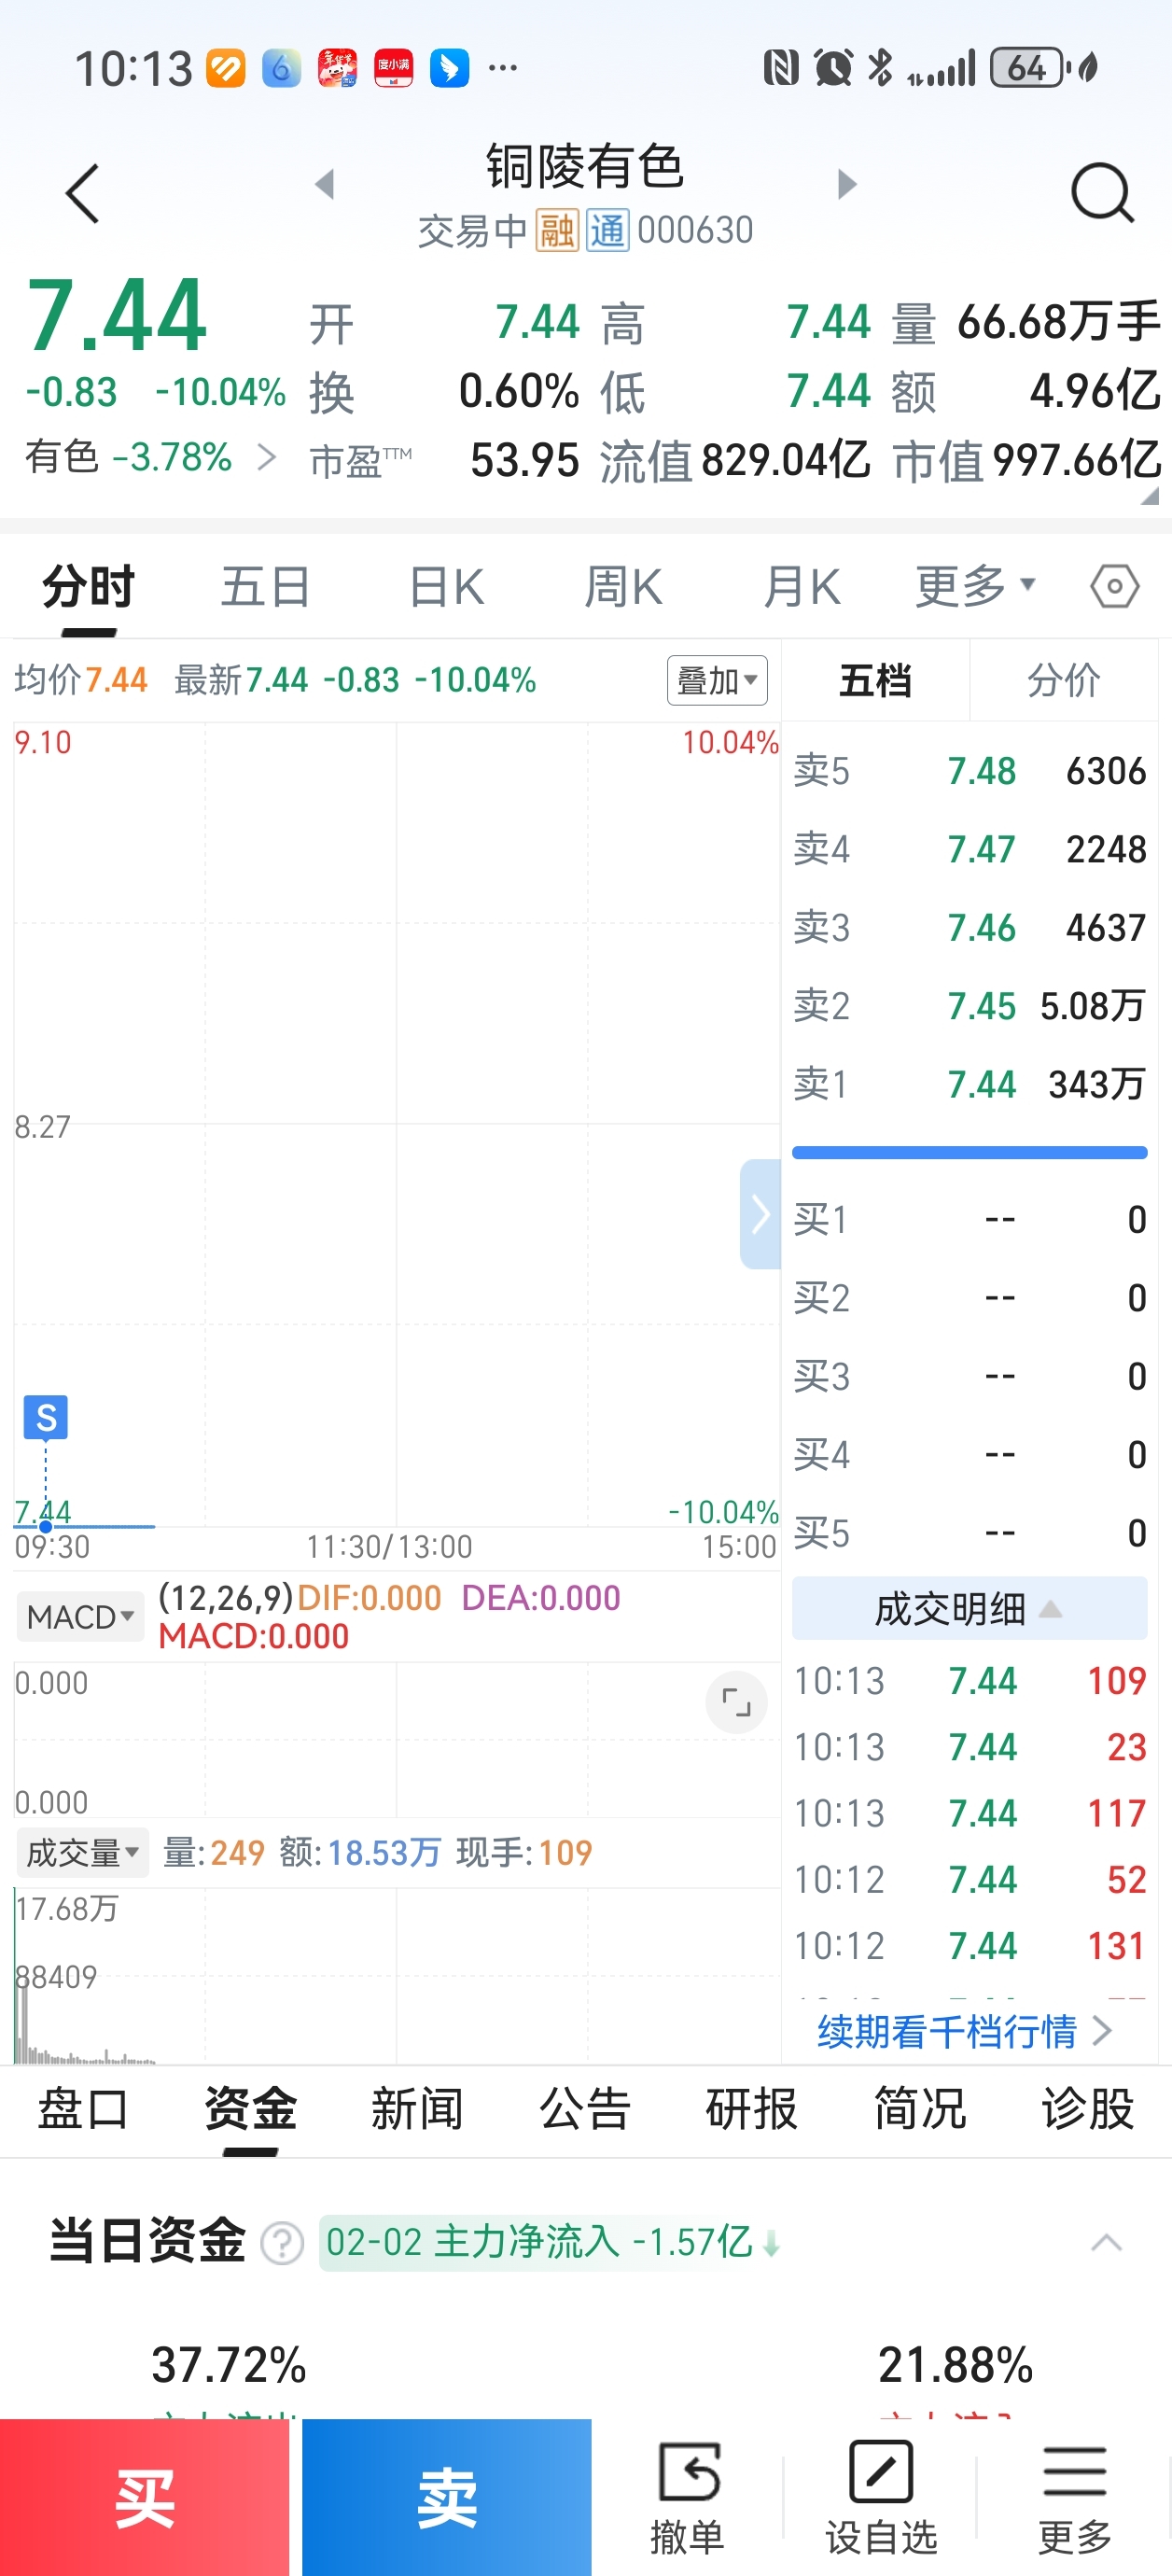Select 卖2 row at 7.45
Screen dimensions: 1172x2576
click(969, 1006)
